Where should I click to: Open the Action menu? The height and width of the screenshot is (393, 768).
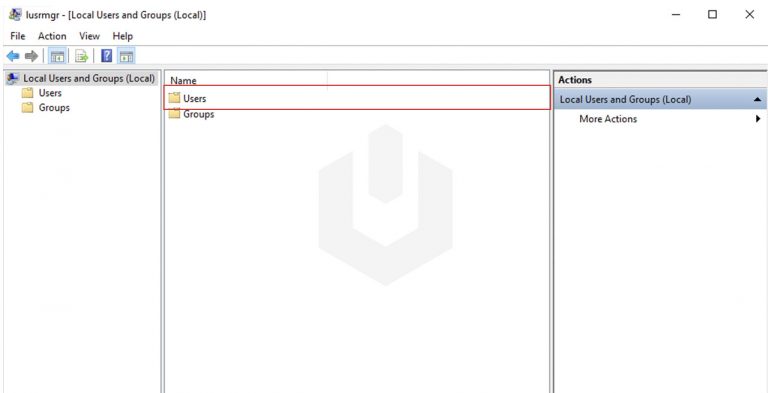click(x=52, y=36)
